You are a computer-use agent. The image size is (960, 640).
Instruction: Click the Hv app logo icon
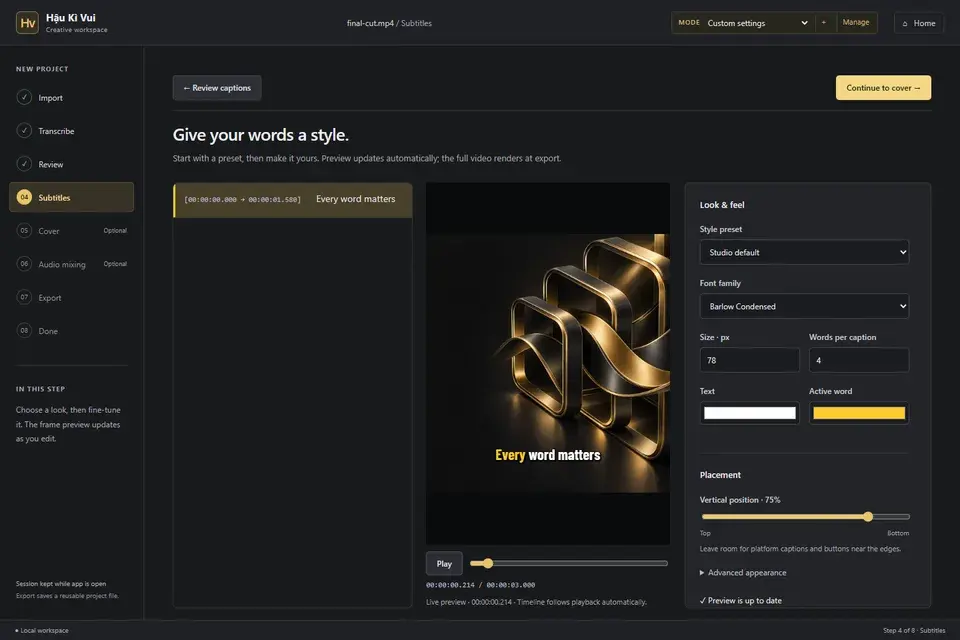pyautogui.click(x=27, y=23)
